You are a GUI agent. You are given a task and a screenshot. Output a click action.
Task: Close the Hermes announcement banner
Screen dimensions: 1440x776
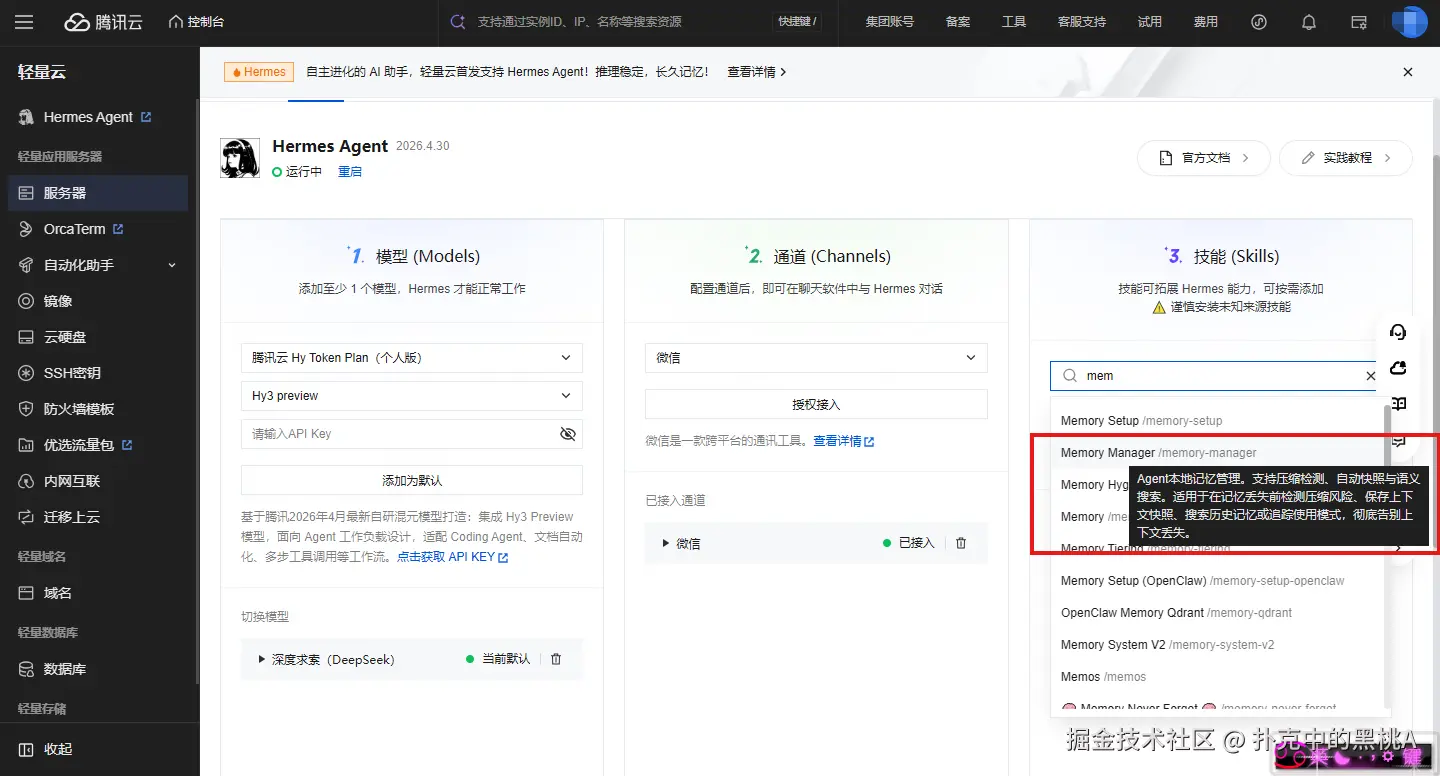click(1408, 72)
